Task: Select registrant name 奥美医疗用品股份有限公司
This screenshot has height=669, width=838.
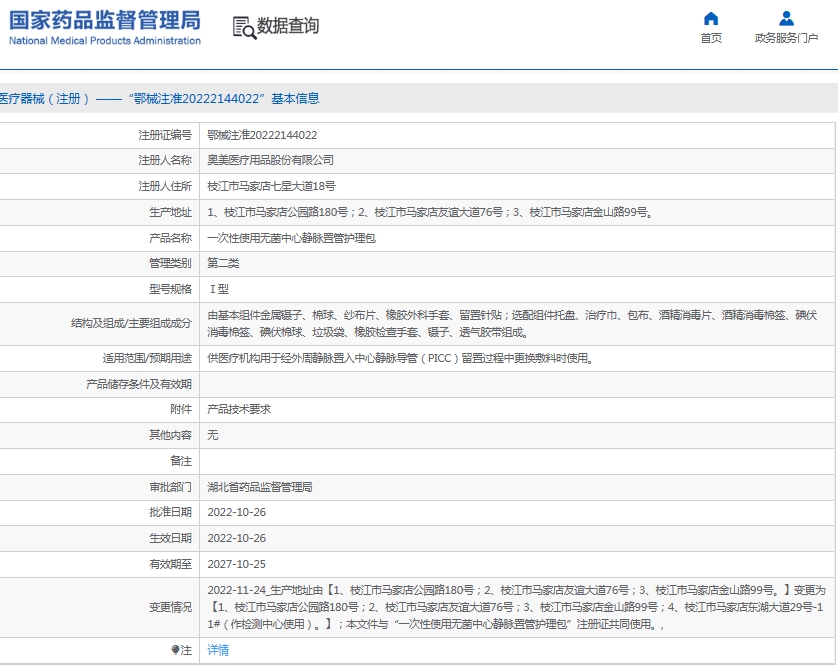Action: click(x=270, y=160)
